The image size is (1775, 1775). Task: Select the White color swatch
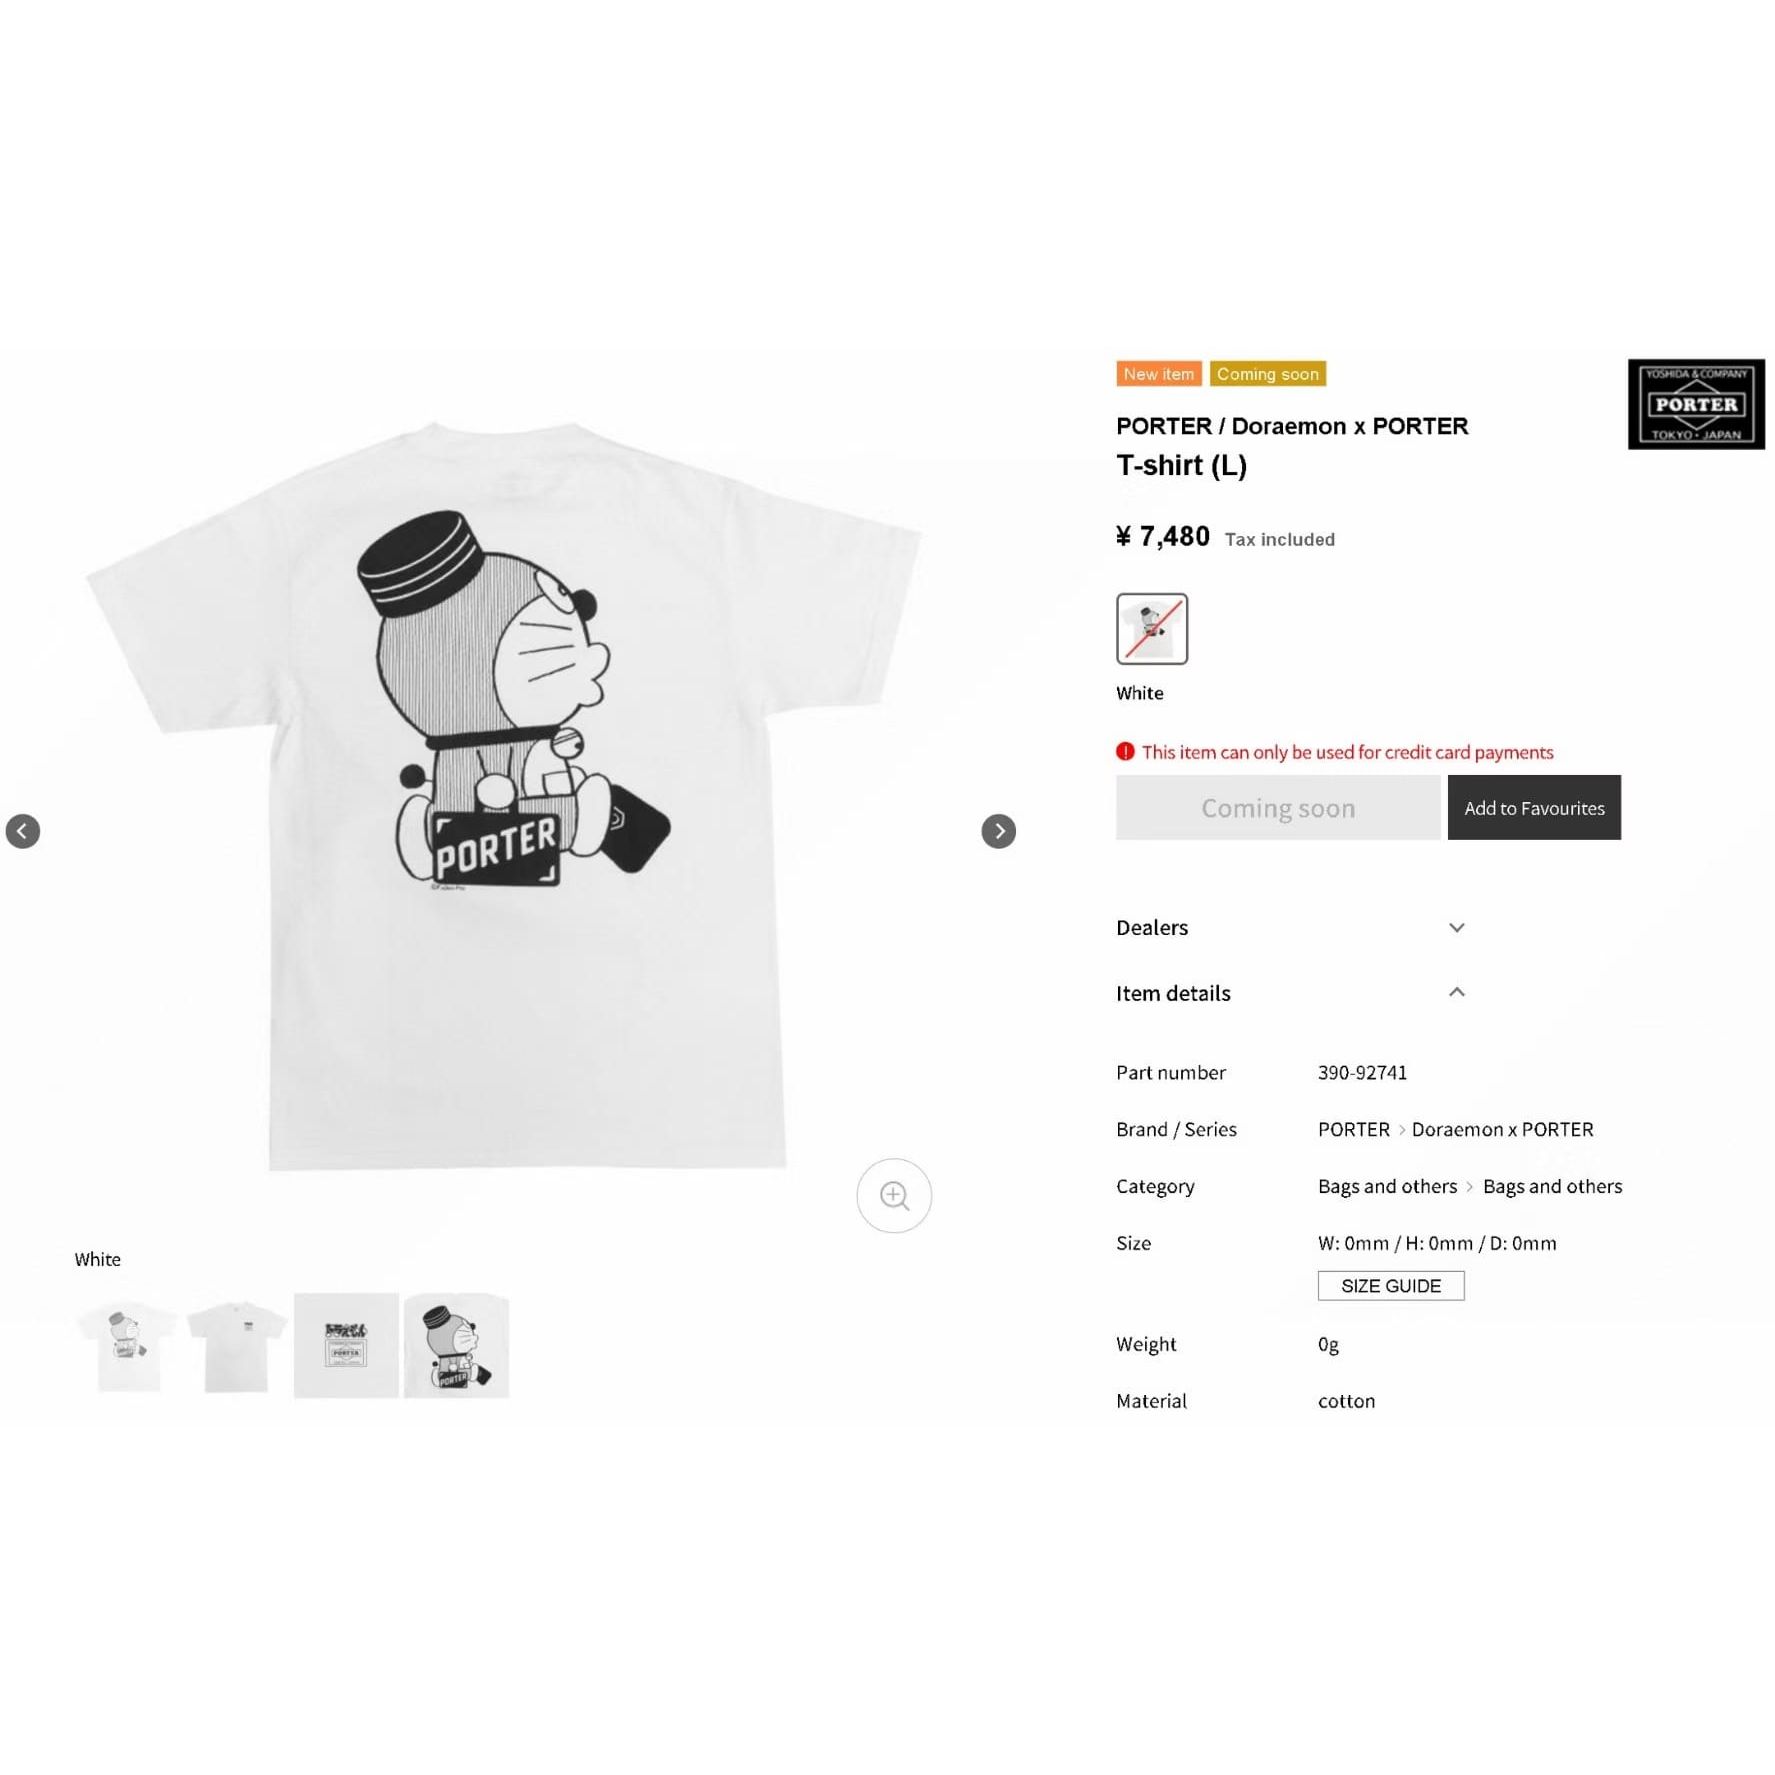tap(1152, 629)
